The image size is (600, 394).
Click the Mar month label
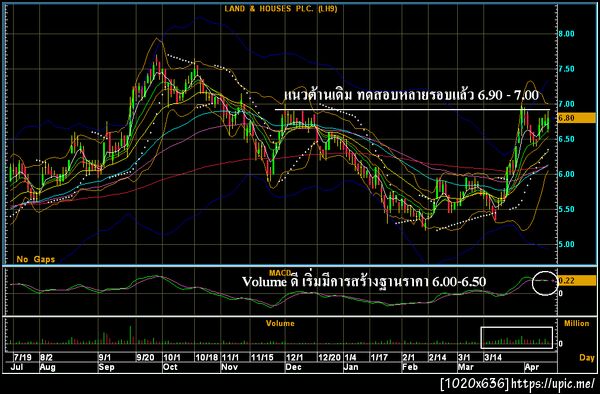point(466,367)
